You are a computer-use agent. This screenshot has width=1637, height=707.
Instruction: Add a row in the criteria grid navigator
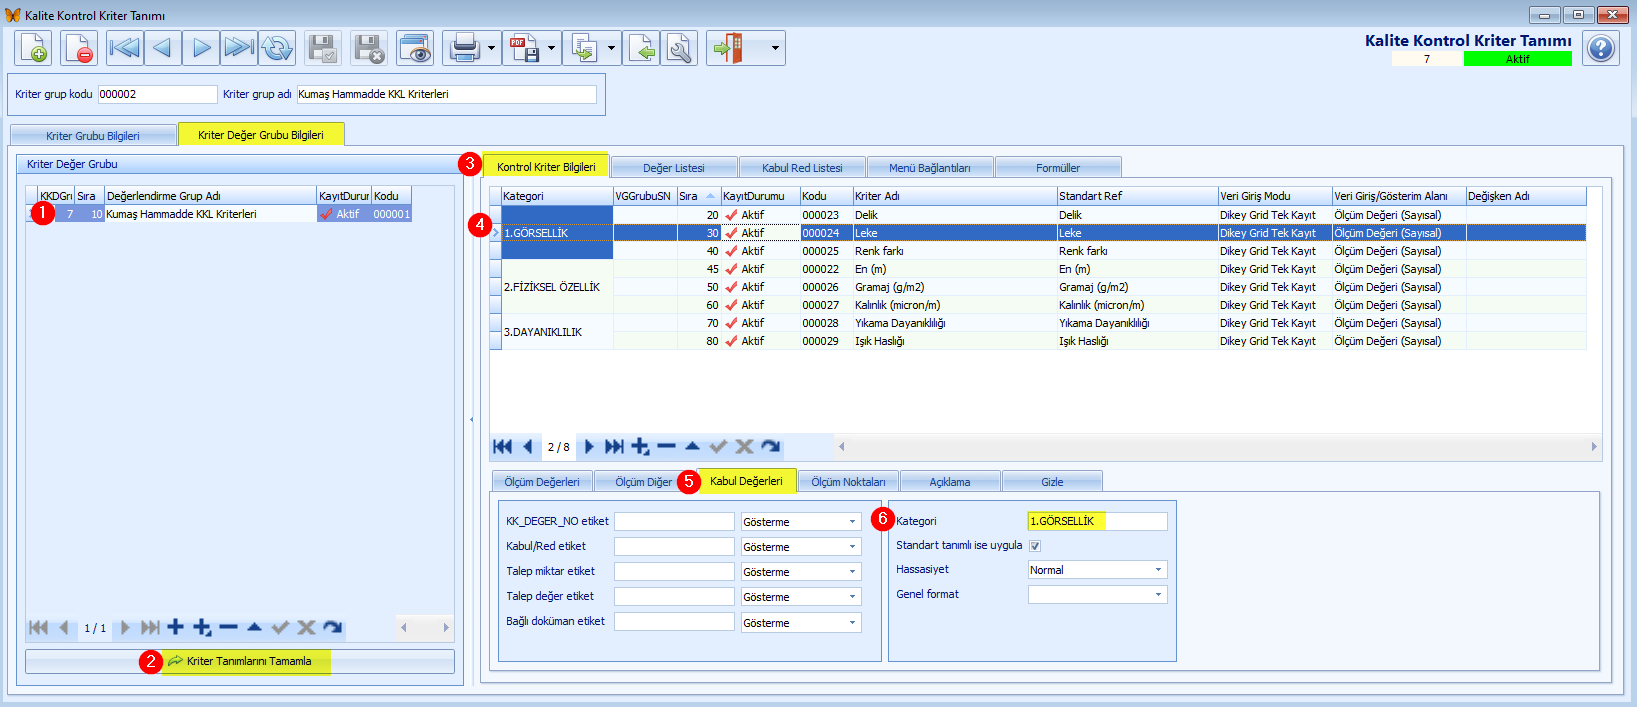click(x=640, y=446)
